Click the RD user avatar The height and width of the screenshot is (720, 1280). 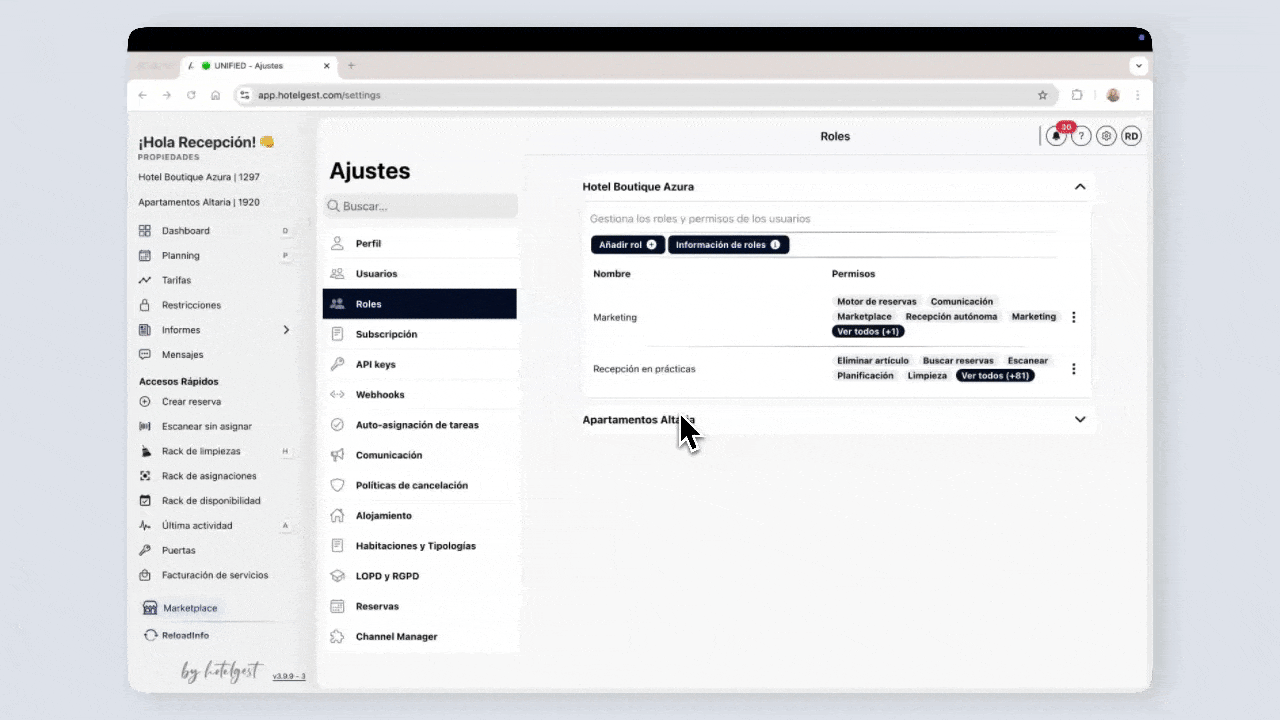pos(1131,137)
